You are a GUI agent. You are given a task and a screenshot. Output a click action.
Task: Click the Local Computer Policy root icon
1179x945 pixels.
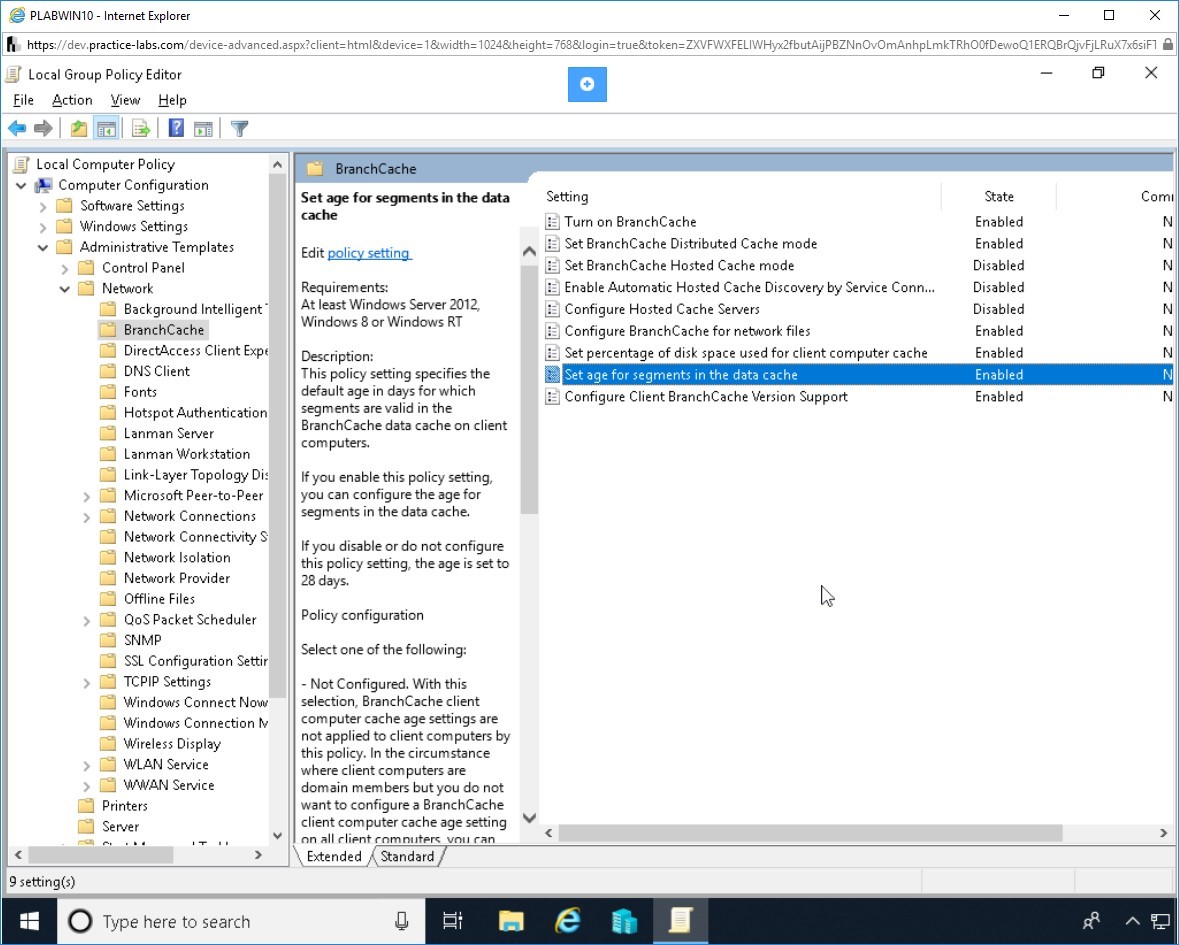[x=22, y=164]
